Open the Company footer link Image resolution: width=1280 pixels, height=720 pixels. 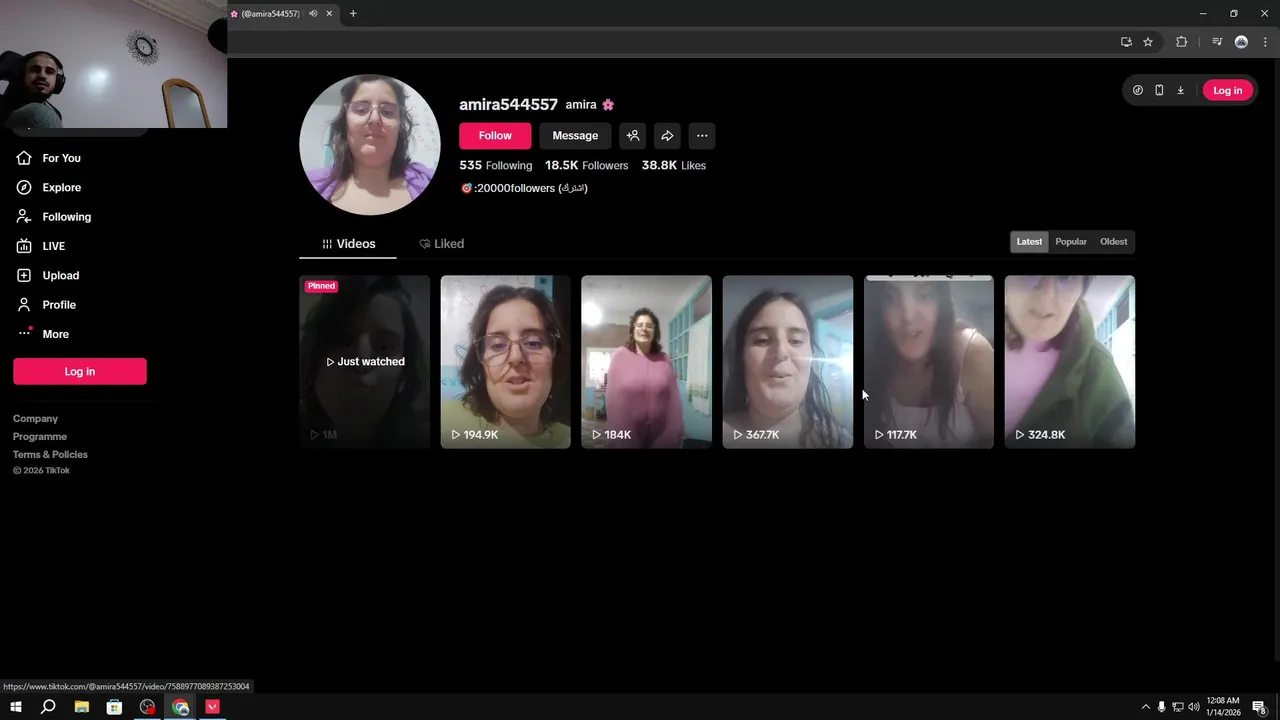click(x=35, y=419)
